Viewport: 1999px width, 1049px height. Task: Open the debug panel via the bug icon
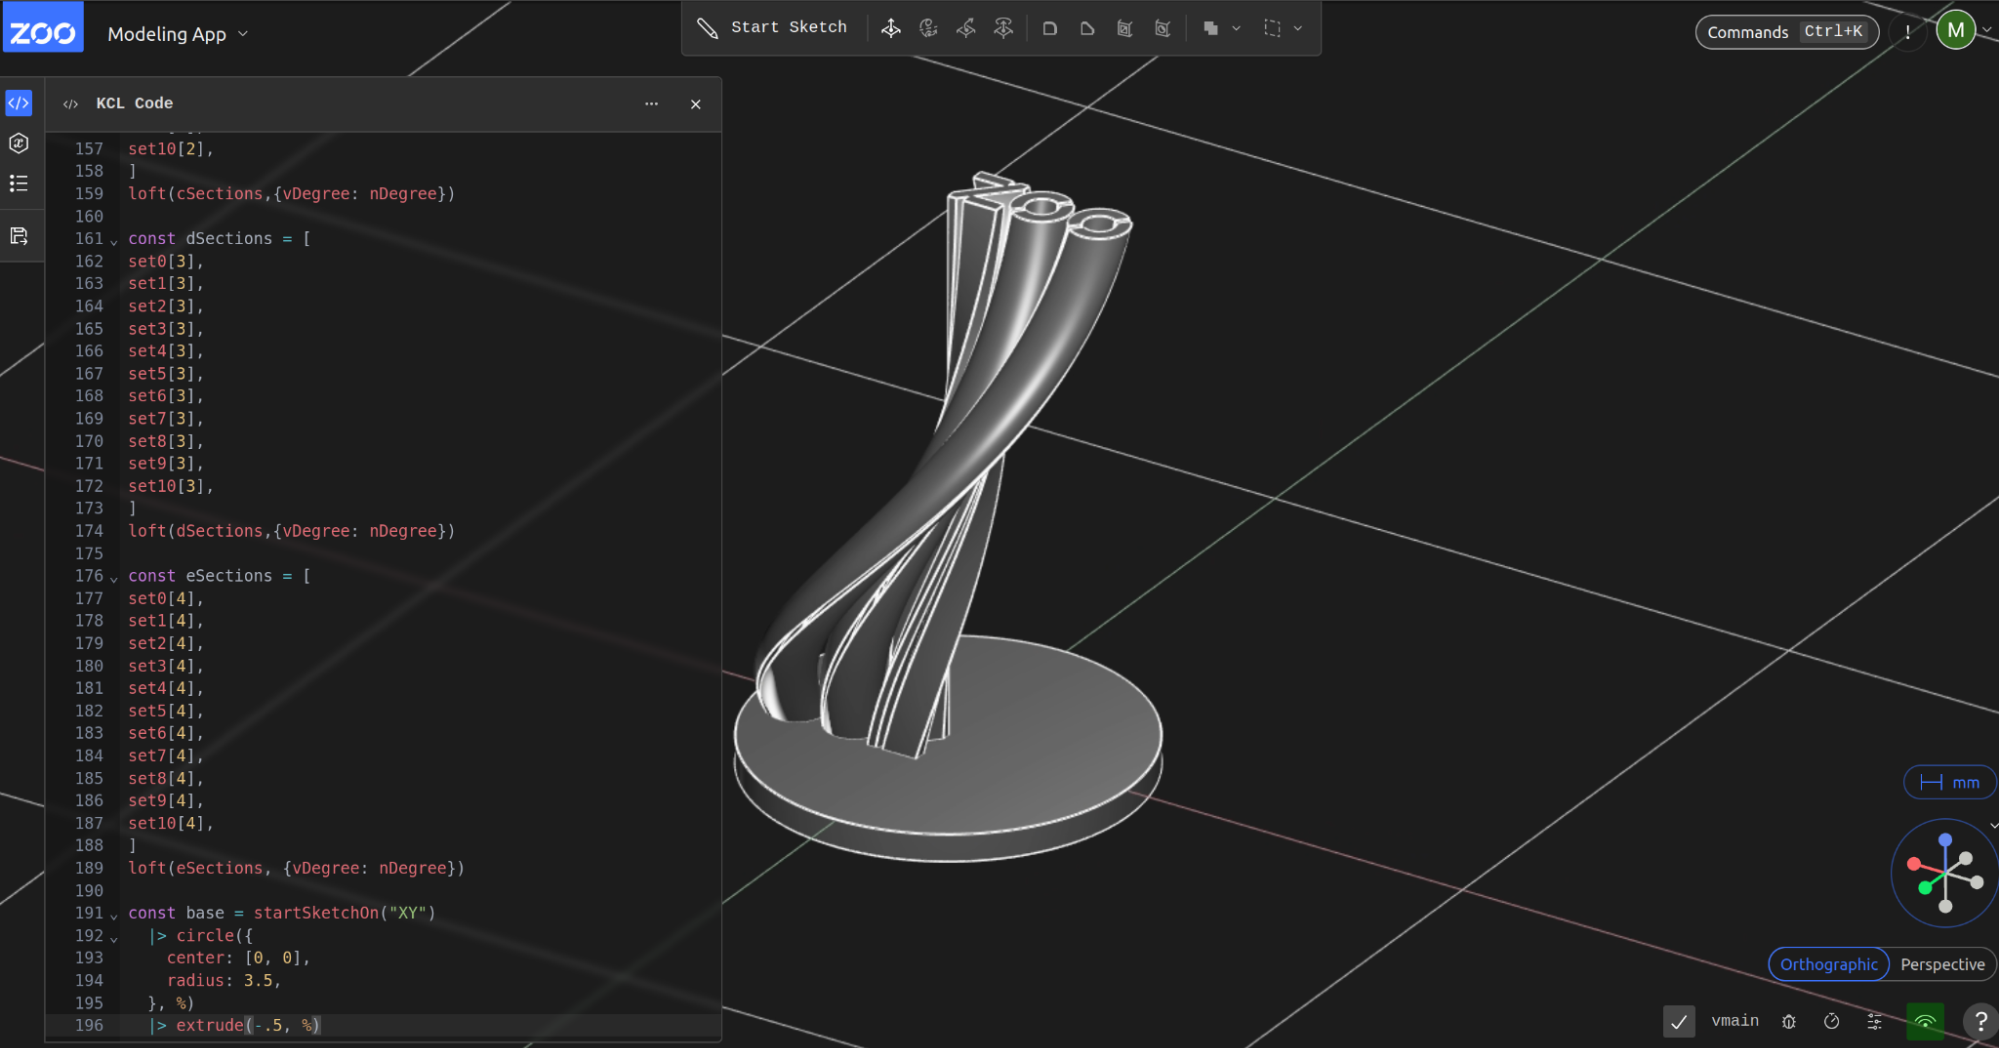click(x=1789, y=1021)
